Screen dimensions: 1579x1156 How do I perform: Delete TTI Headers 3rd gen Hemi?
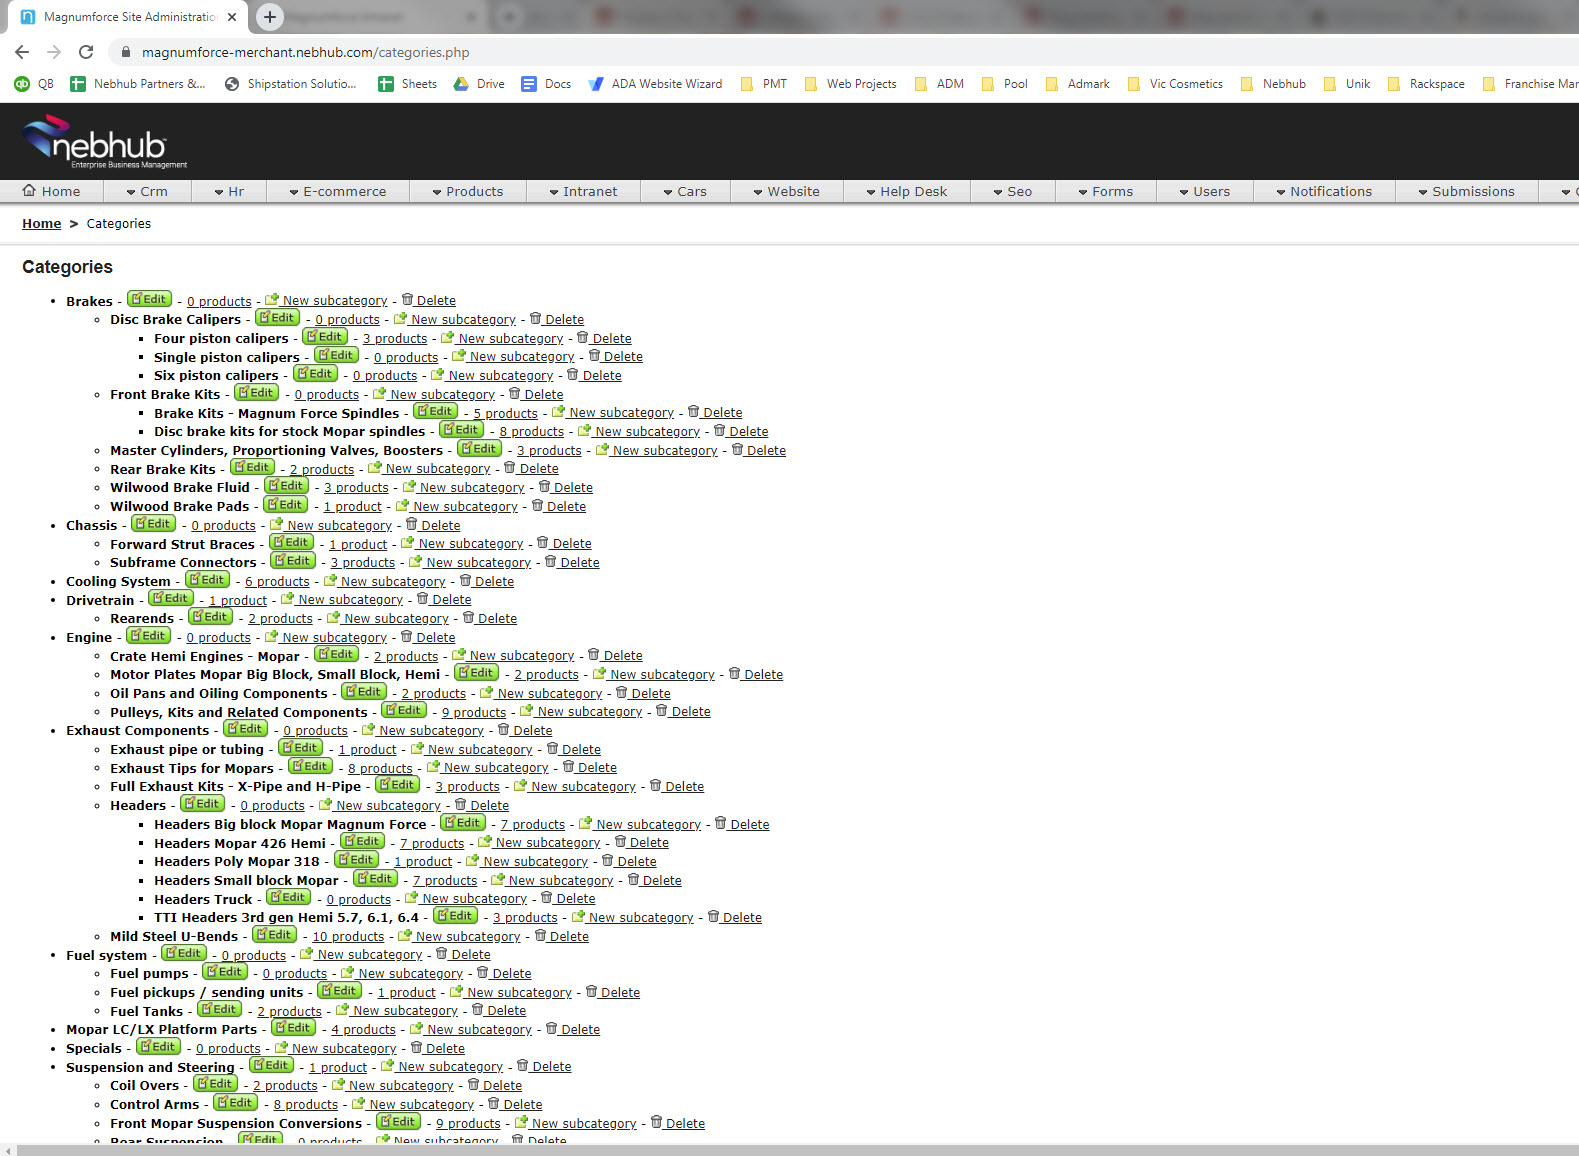735,918
